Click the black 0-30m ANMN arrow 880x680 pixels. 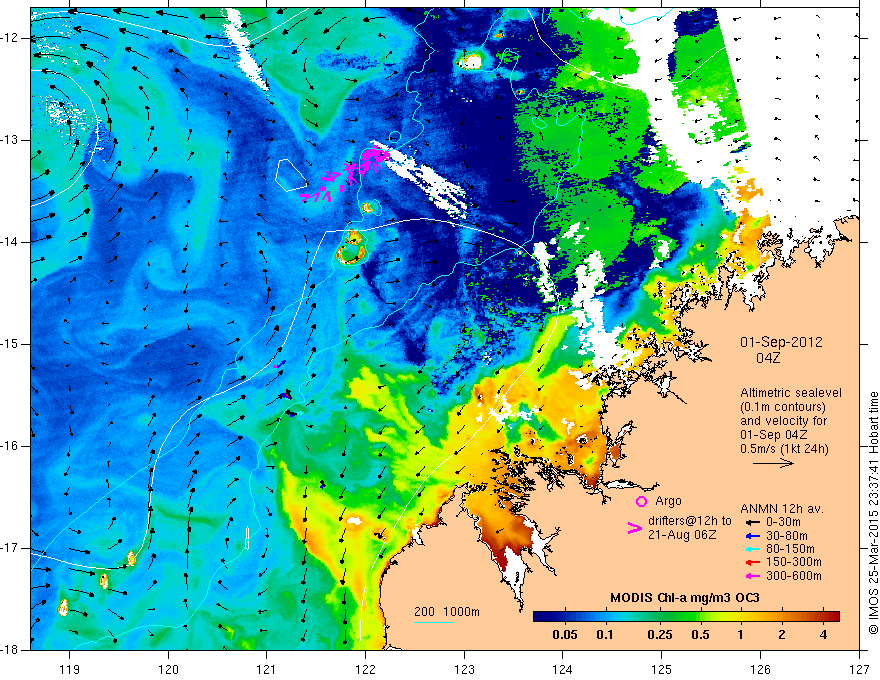tap(752, 522)
